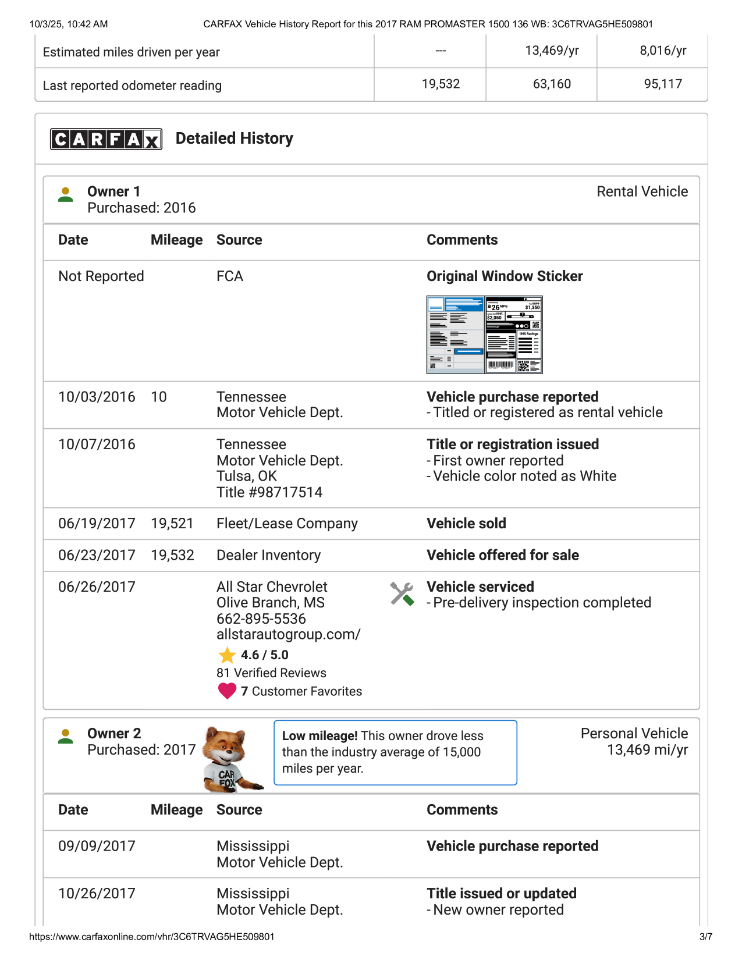This screenshot has width=742, height=960.
Task: Click the 81 Verified Reviews link
Action: (x=271, y=673)
